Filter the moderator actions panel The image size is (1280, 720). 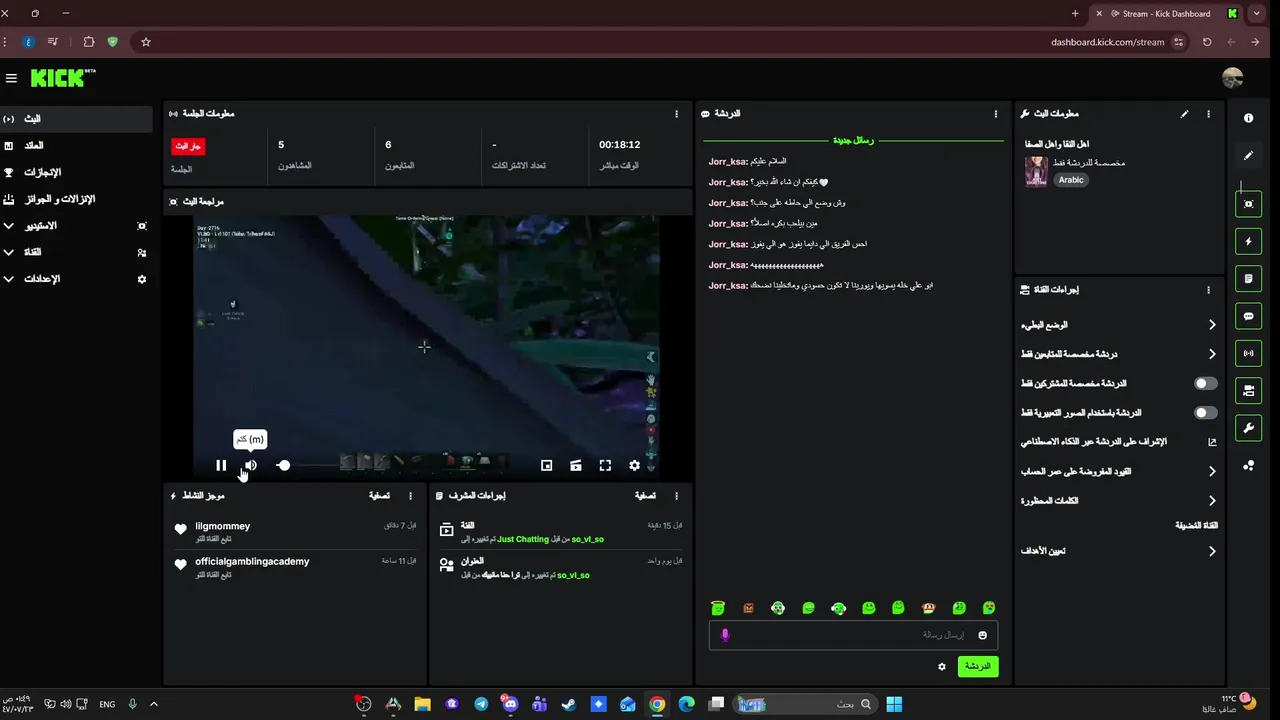[645, 496]
